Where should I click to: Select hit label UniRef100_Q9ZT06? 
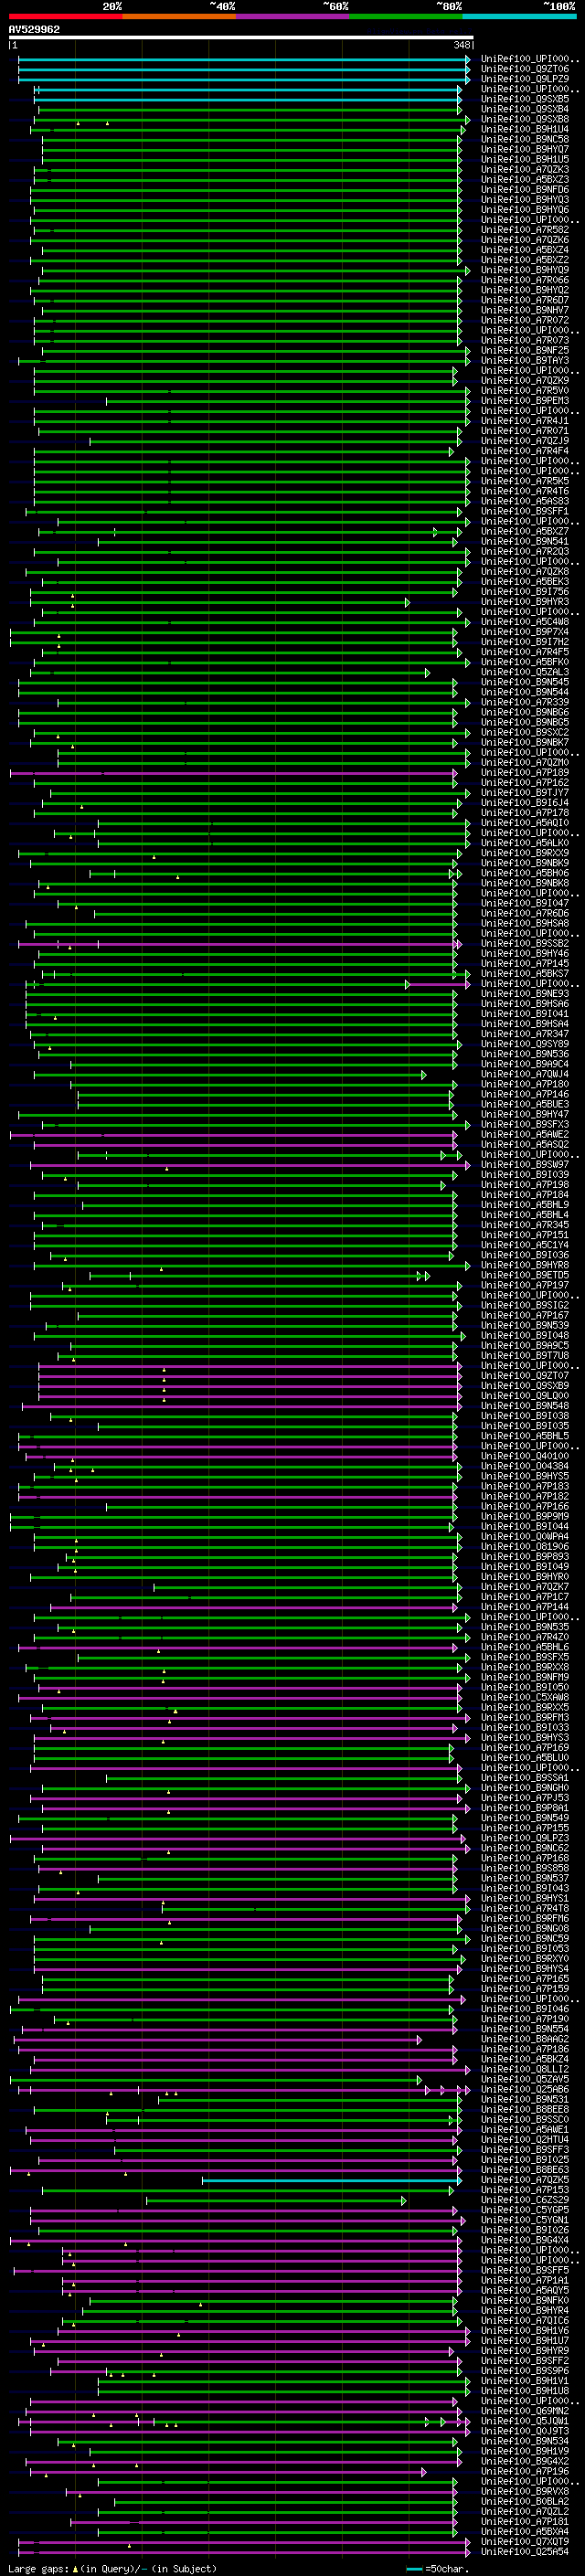point(525,70)
